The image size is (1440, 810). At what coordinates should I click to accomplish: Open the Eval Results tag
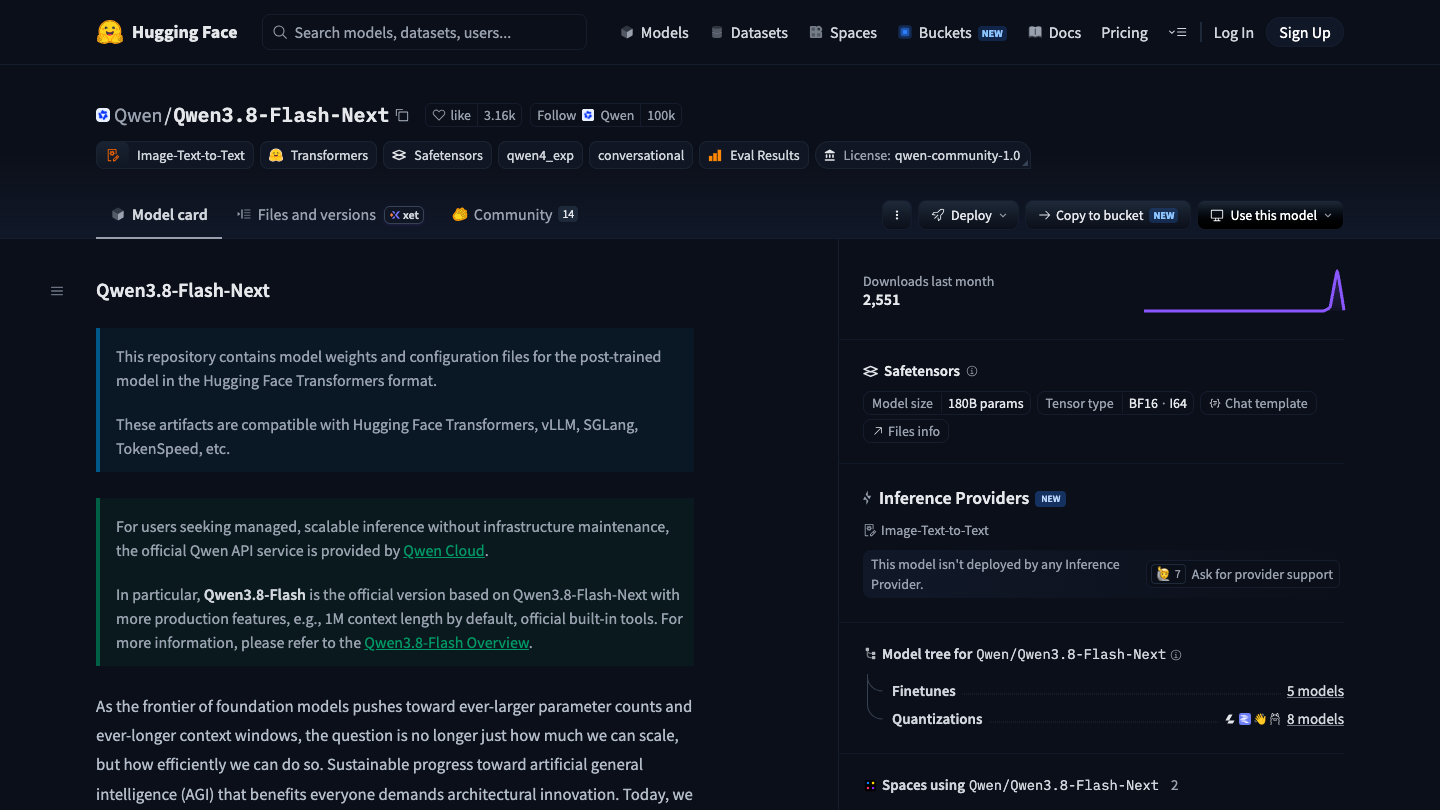tap(754, 155)
